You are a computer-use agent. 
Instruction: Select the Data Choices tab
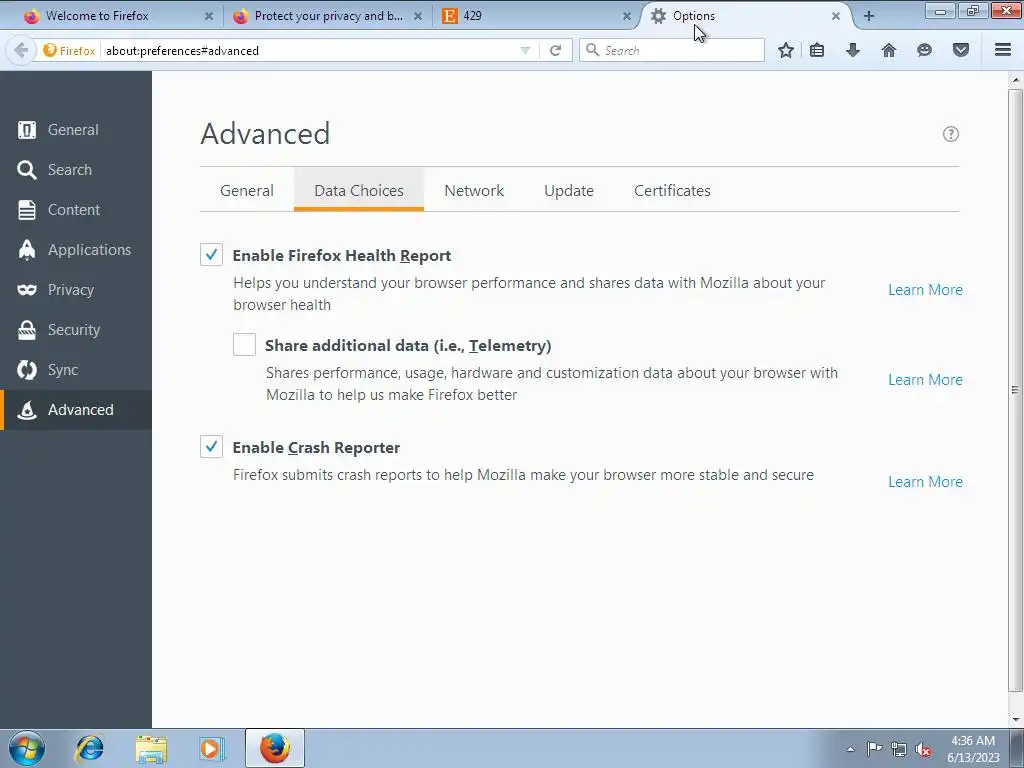(359, 191)
